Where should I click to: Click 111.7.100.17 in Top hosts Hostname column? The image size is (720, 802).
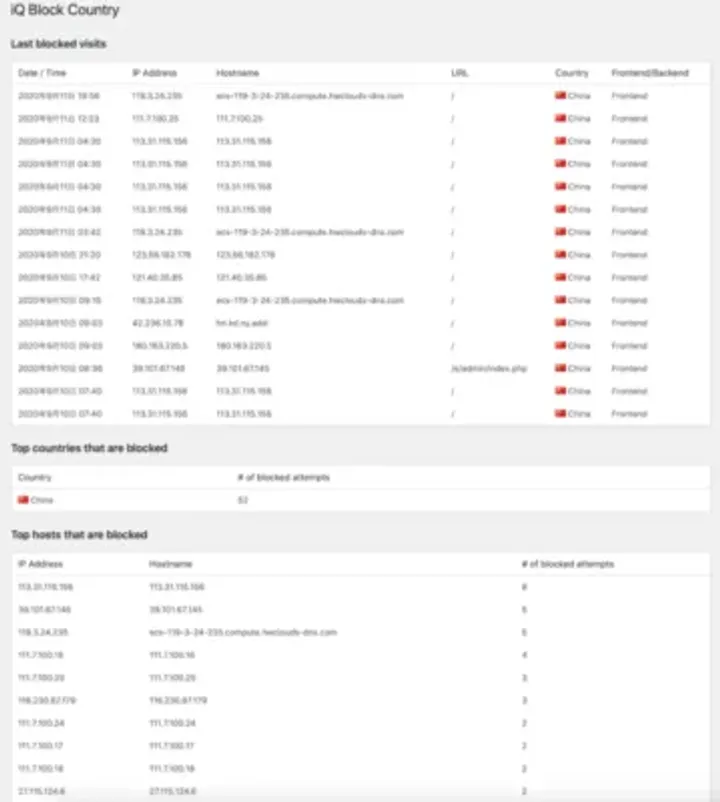tap(171, 746)
